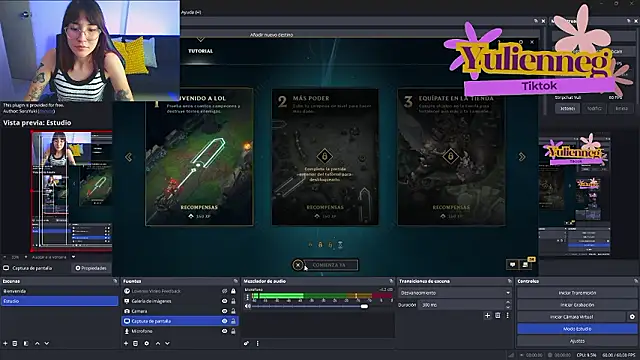Undock the Escenas panel
This screenshot has height=360, width=640.
pyautogui.click(x=115, y=281)
